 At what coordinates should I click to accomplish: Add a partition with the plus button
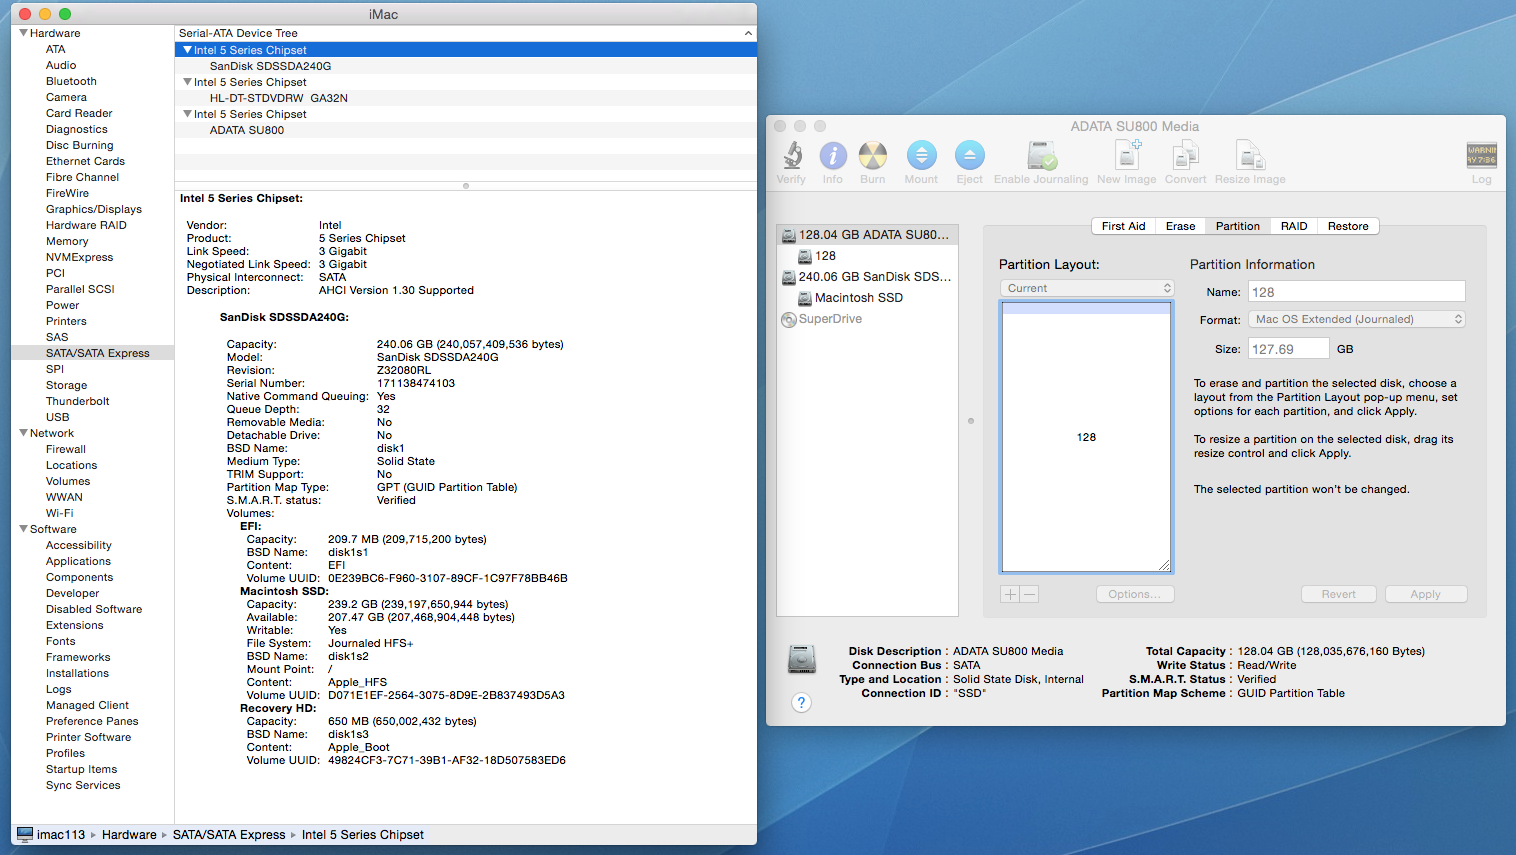point(1010,594)
